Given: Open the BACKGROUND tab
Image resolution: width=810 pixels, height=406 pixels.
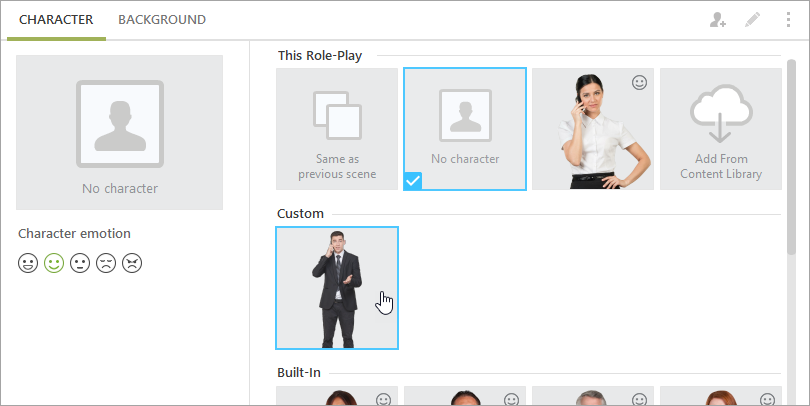Looking at the screenshot, I should pyautogui.click(x=162, y=20).
